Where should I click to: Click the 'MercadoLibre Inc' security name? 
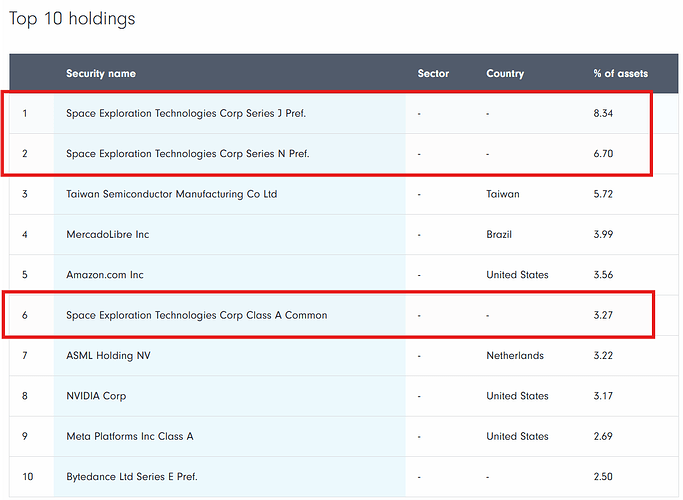108,234
